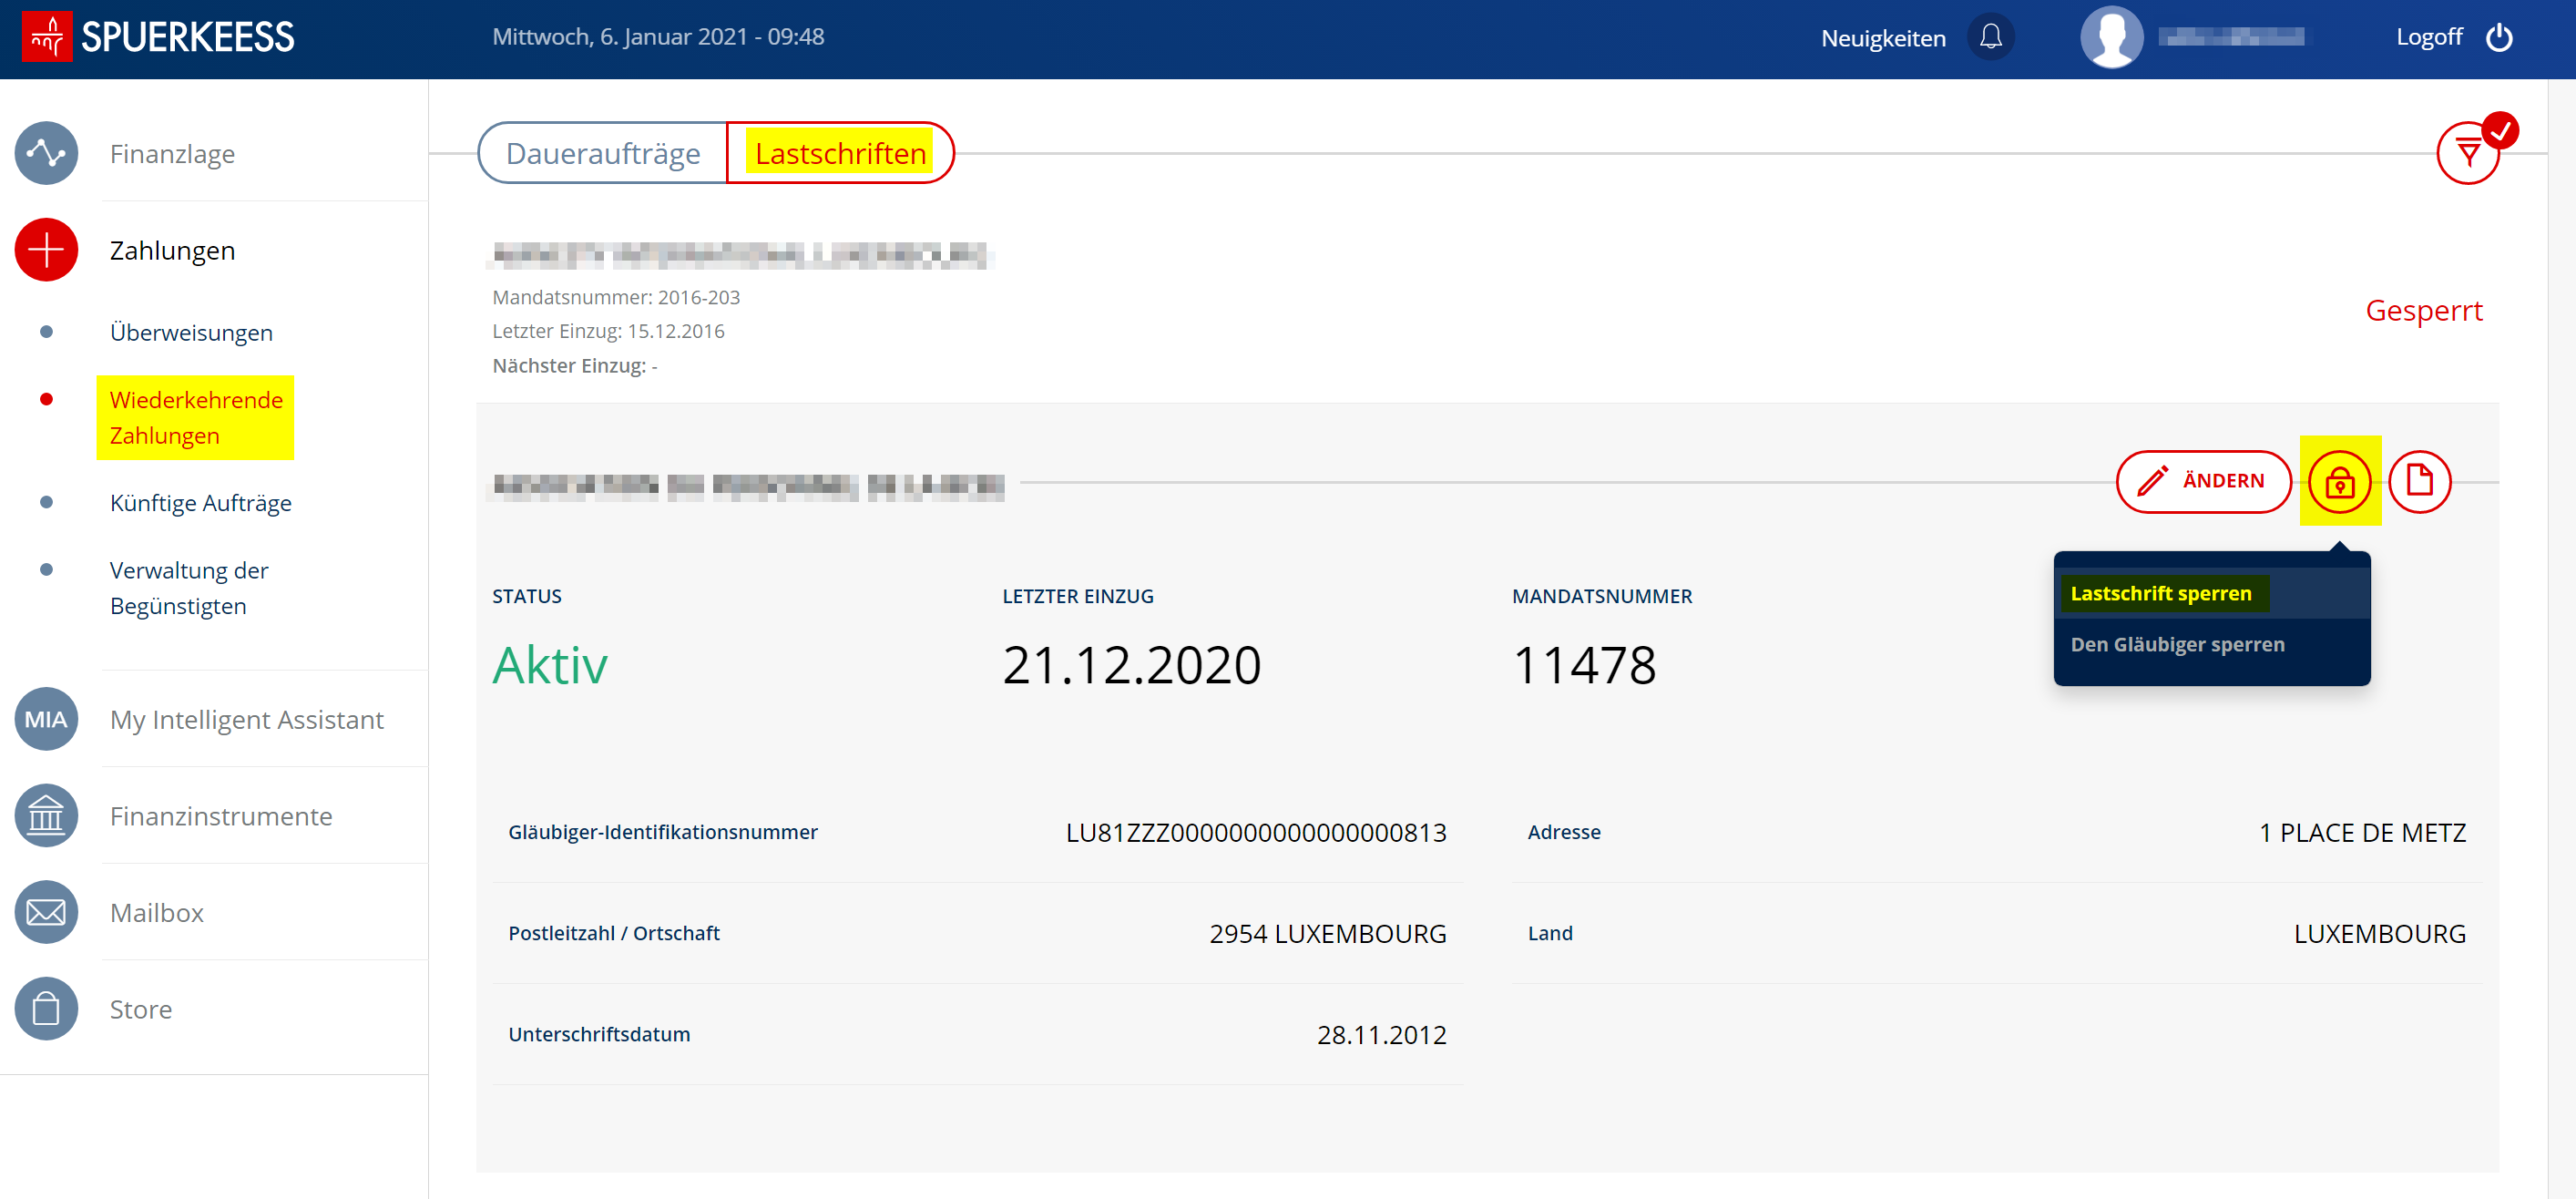This screenshot has height=1199, width=2576.
Task: Click the Finanzinstrumente bank building icon
Action: pos(46,816)
